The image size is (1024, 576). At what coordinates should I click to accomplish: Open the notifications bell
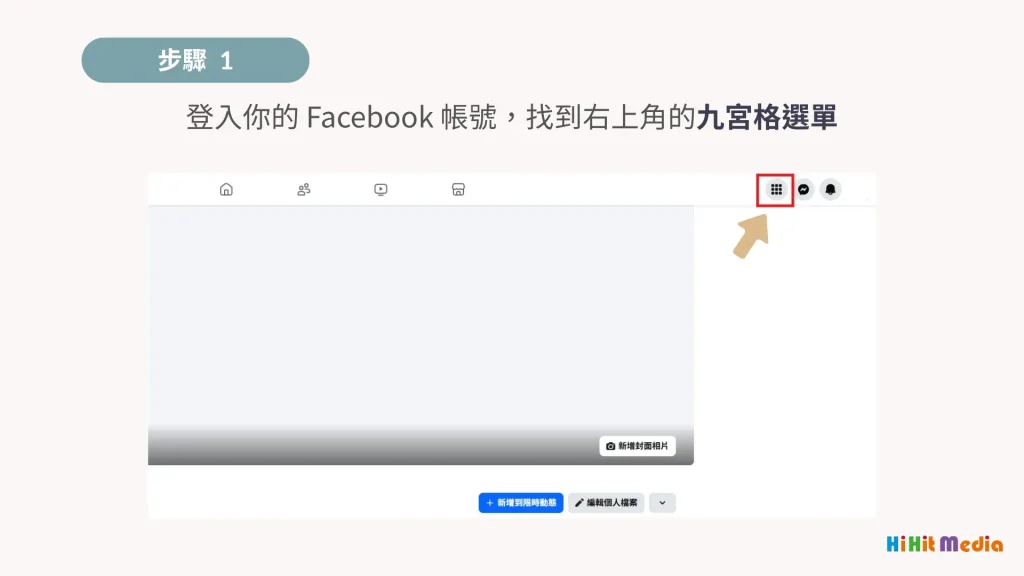click(x=830, y=189)
